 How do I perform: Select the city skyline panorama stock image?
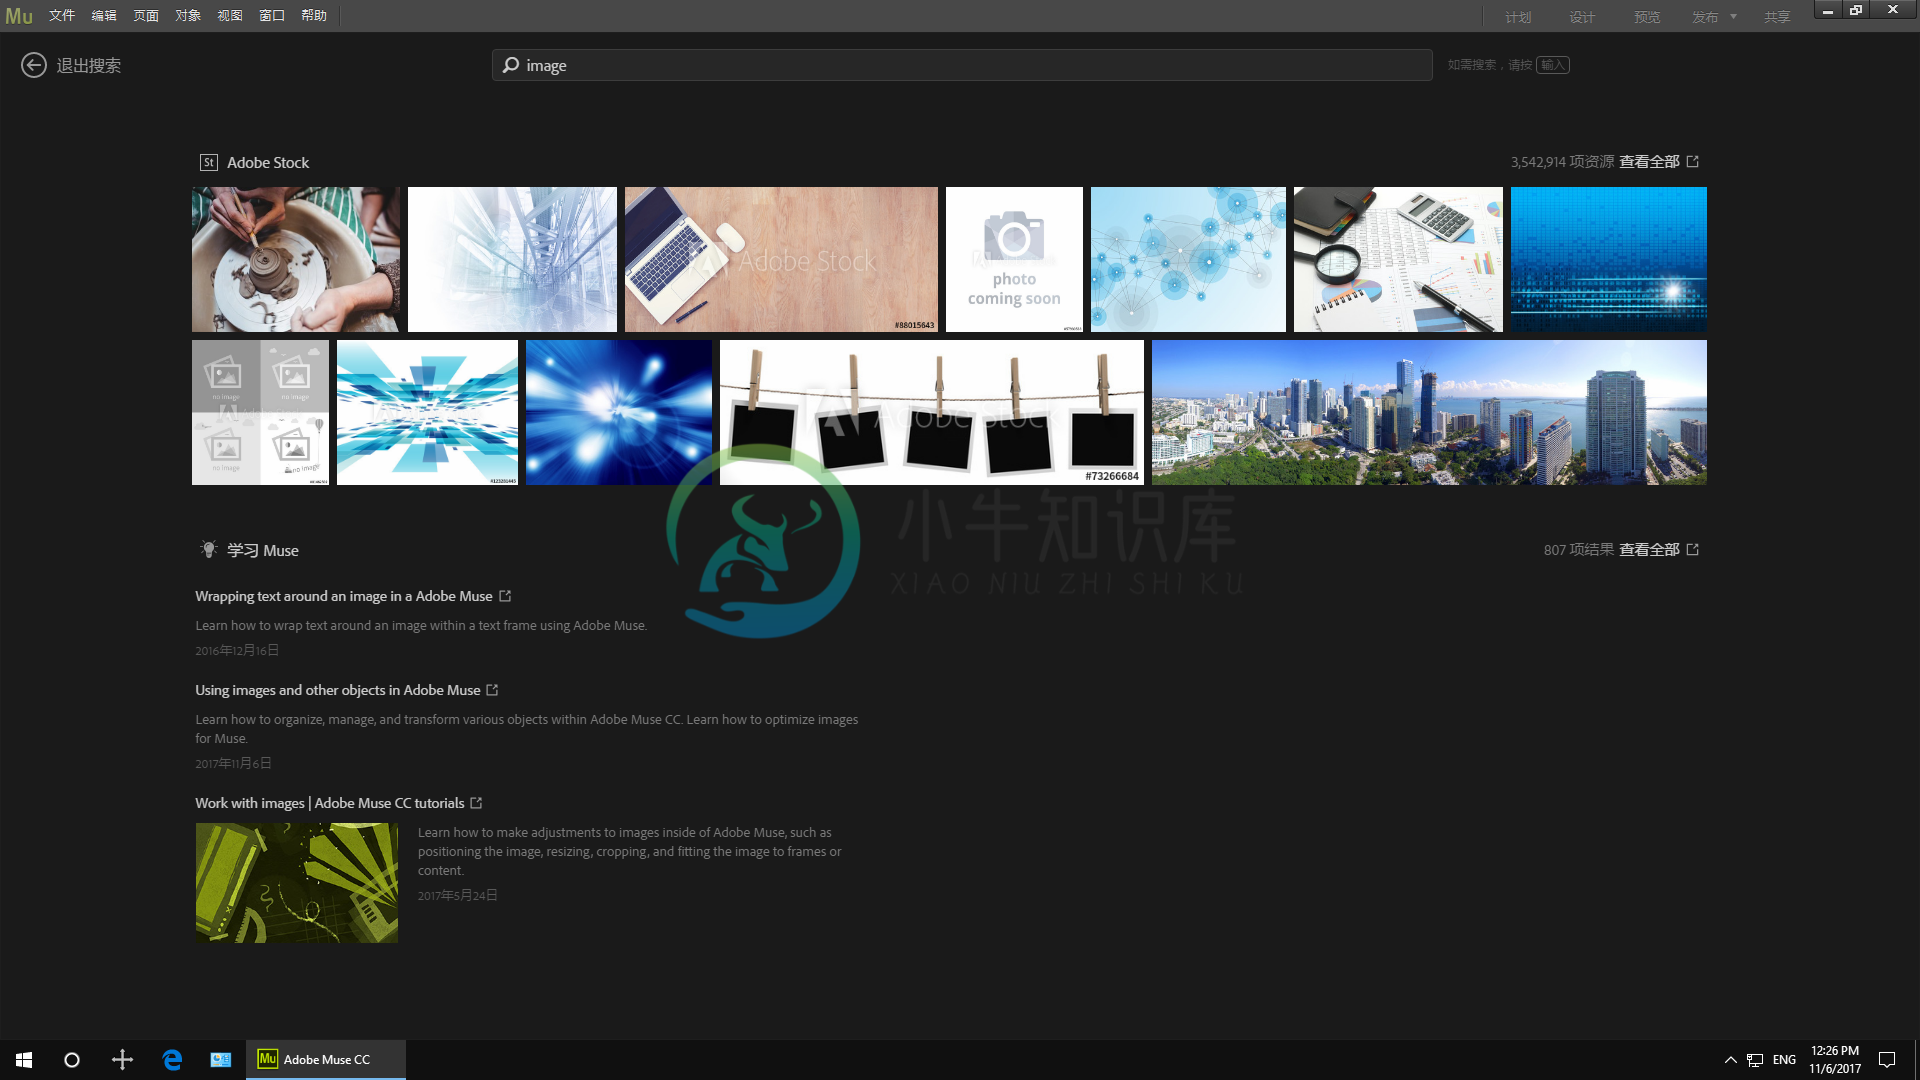pos(1429,412)
